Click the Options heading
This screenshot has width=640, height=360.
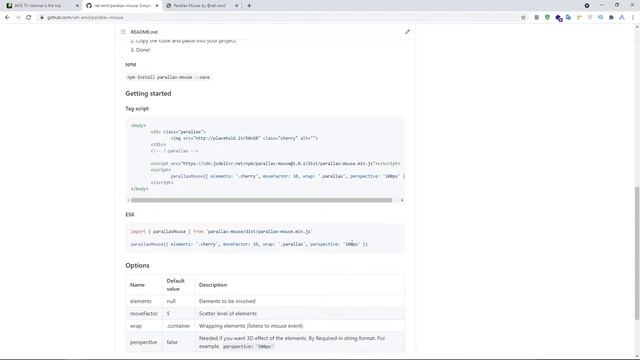pos(138,265)
